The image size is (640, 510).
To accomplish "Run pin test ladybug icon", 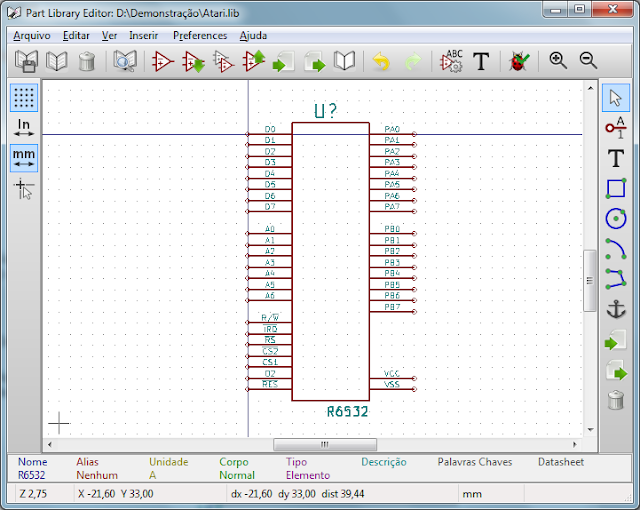I will [518, 62].
